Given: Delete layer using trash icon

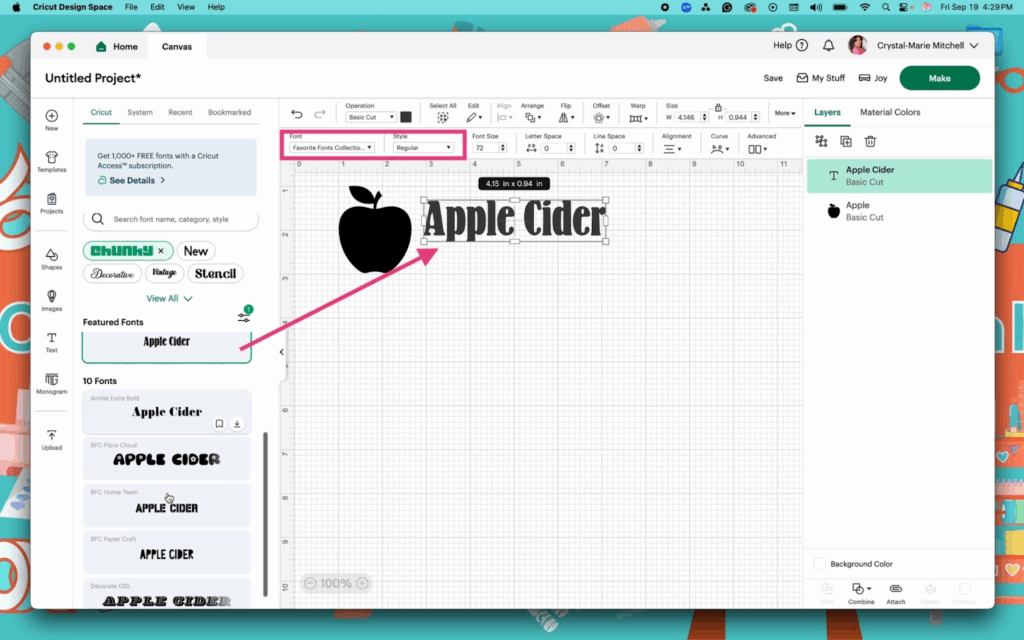Looking at the screenshot, I should click(870, 142).
